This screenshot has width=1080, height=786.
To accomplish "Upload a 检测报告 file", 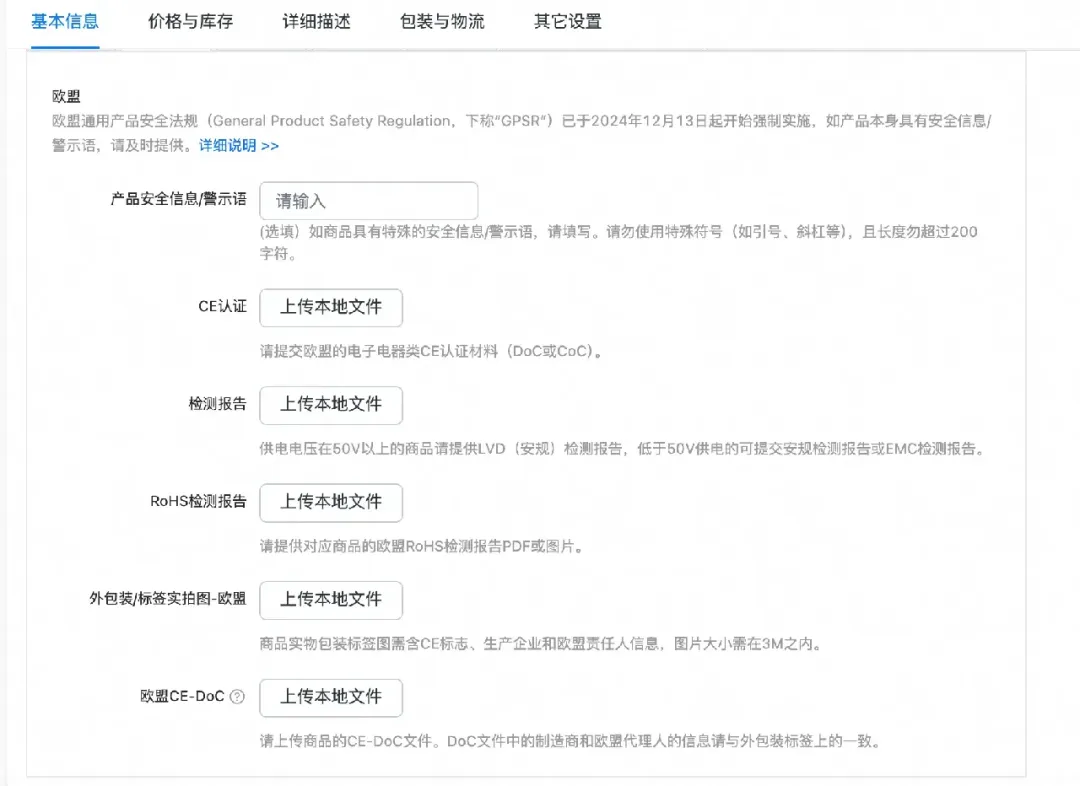I will pyautogui.click(x=330, y=405).
